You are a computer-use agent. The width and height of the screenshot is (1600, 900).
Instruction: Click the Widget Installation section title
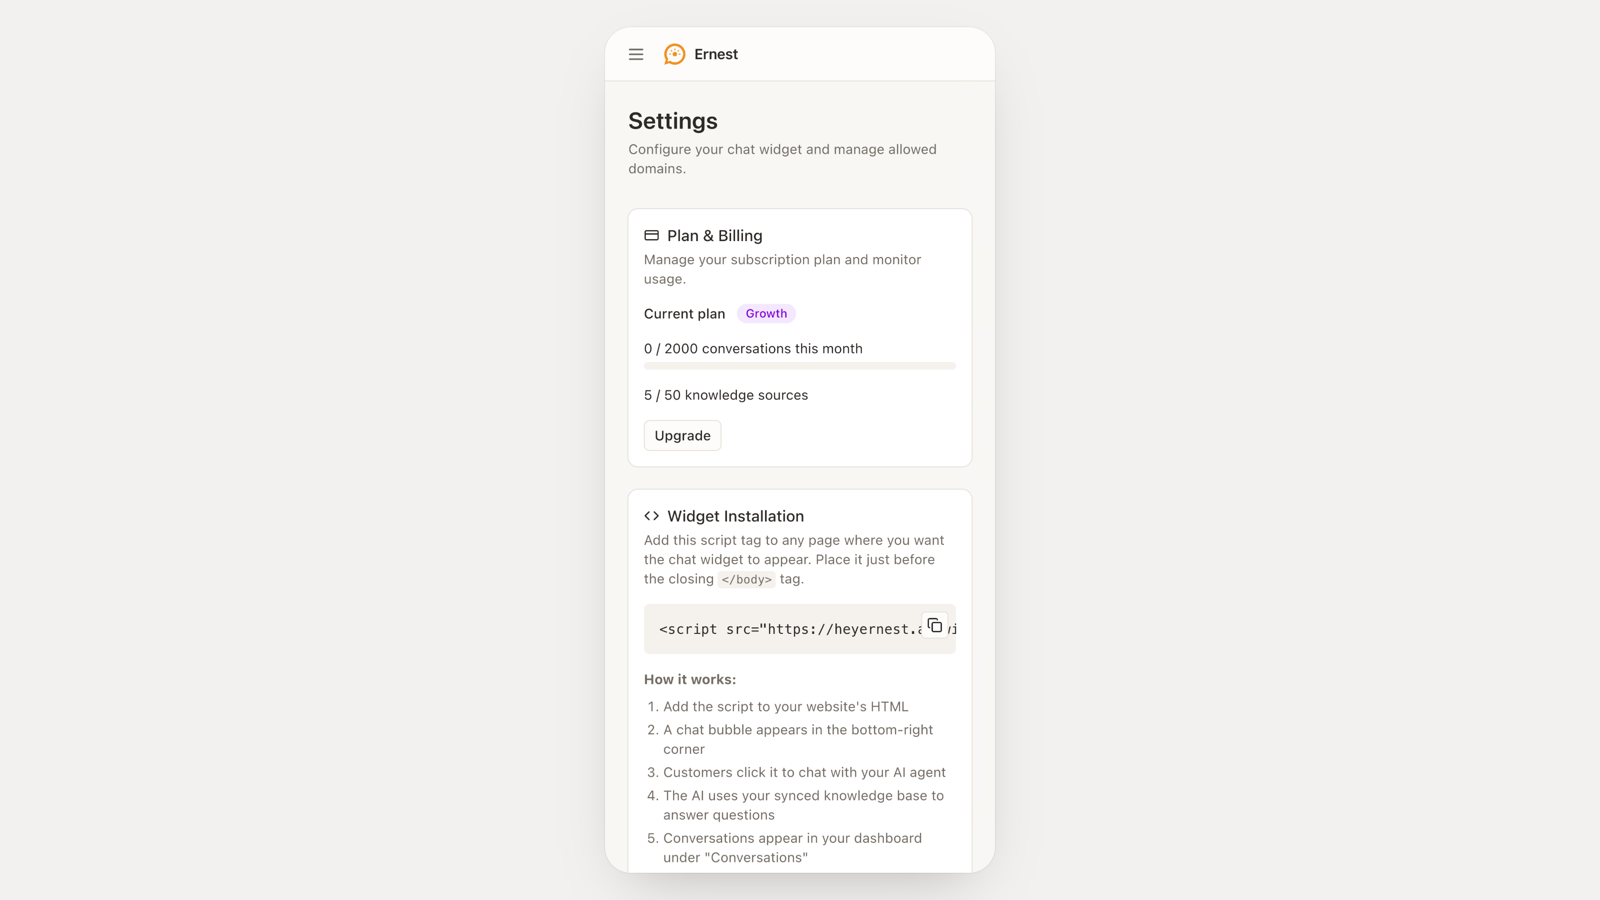[x=736, y=516]
